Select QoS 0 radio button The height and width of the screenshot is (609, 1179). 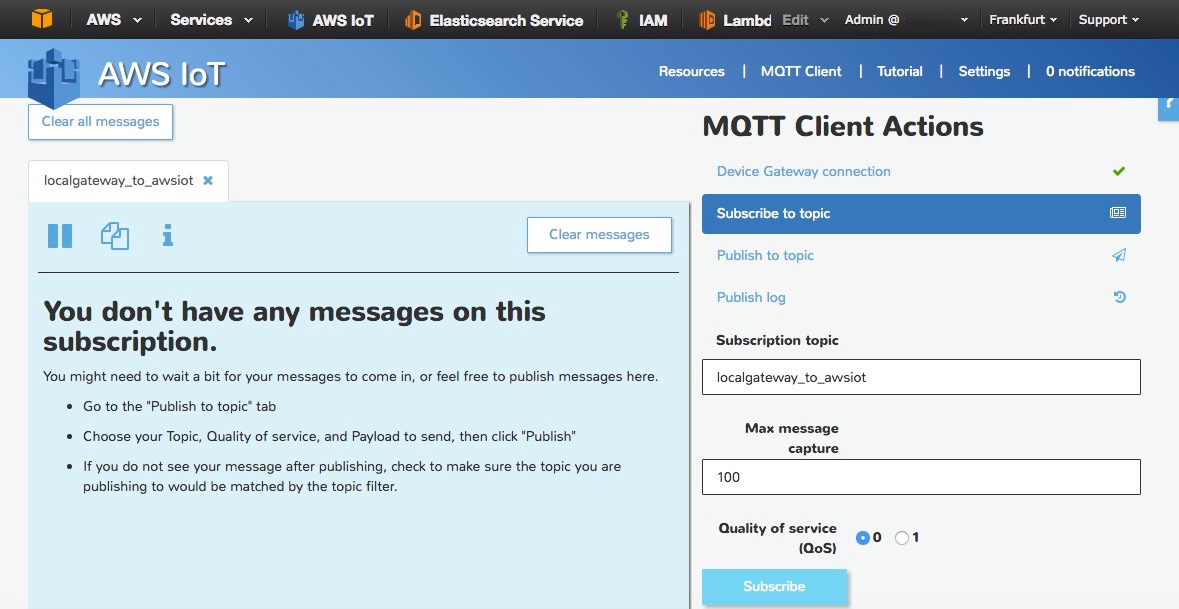pyautogui.click(x=862, y=538)
